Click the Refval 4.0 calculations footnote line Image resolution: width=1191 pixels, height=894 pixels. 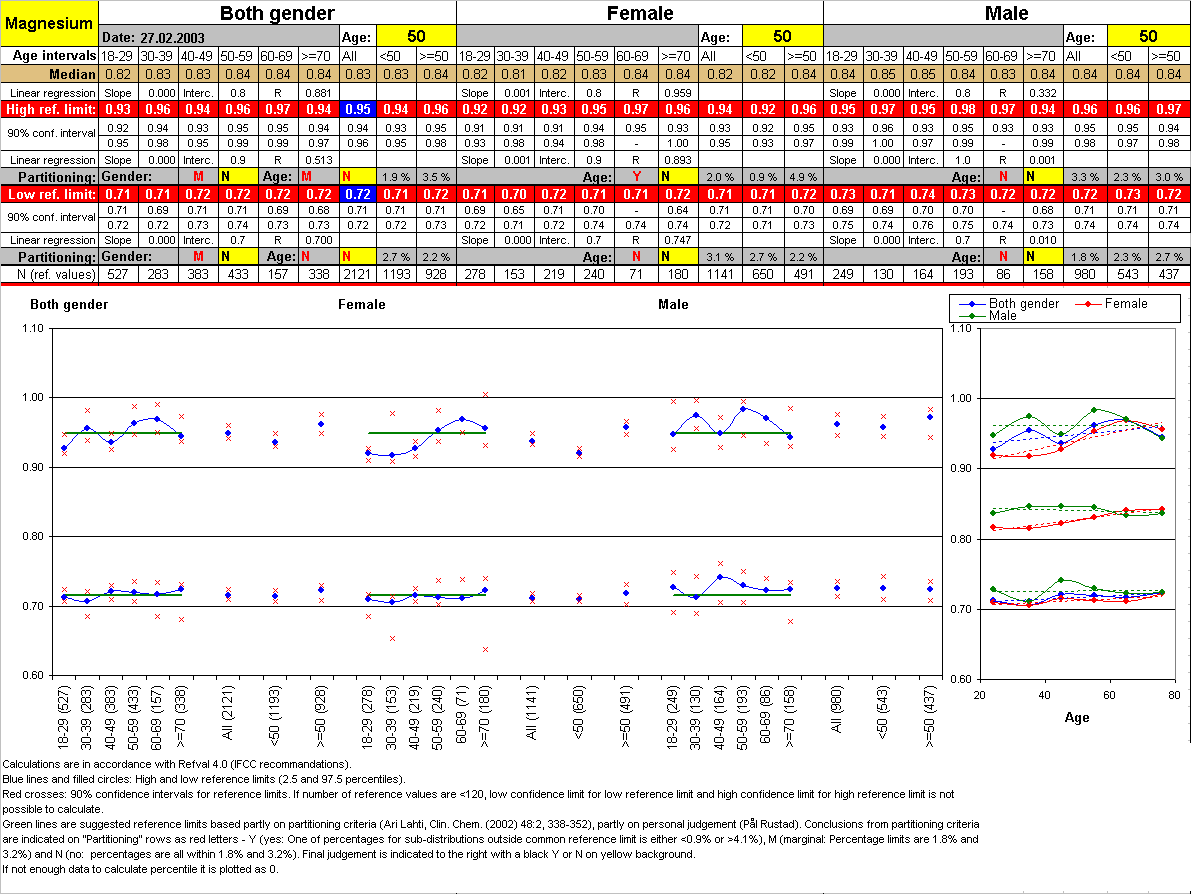[176, 764]
